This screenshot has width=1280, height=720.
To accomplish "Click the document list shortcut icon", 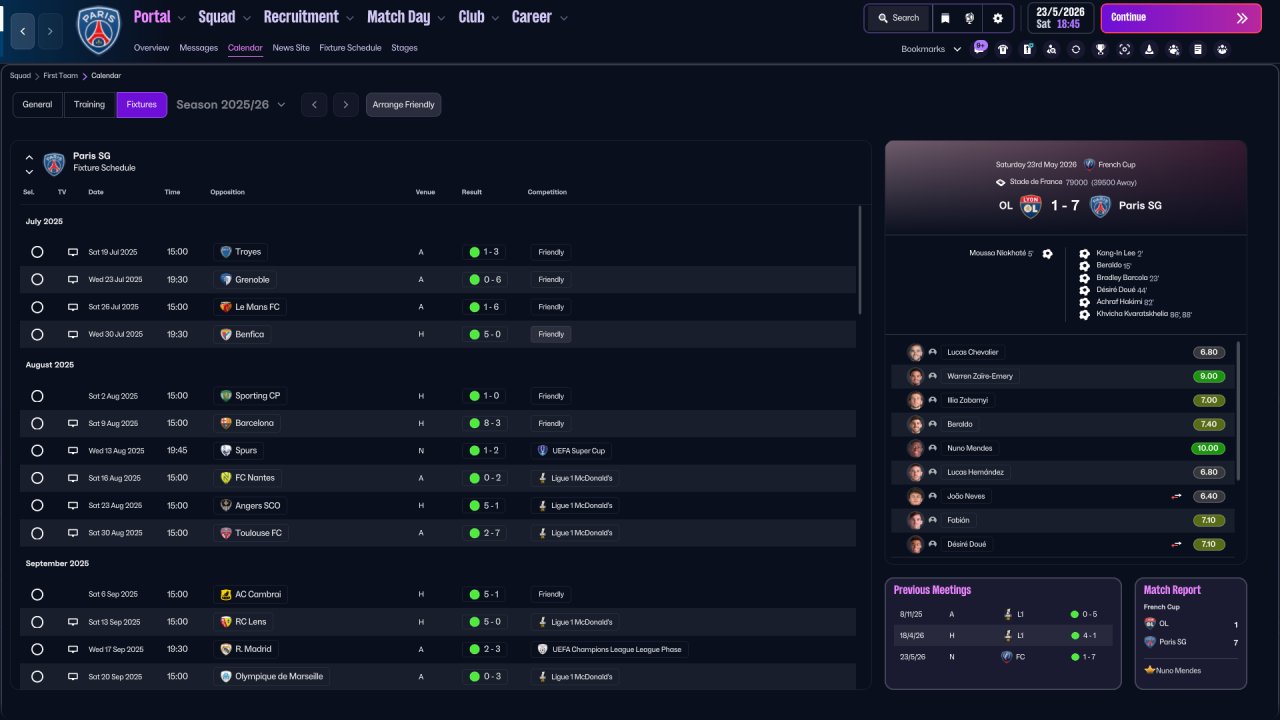I will click(x=1198, y=49).
